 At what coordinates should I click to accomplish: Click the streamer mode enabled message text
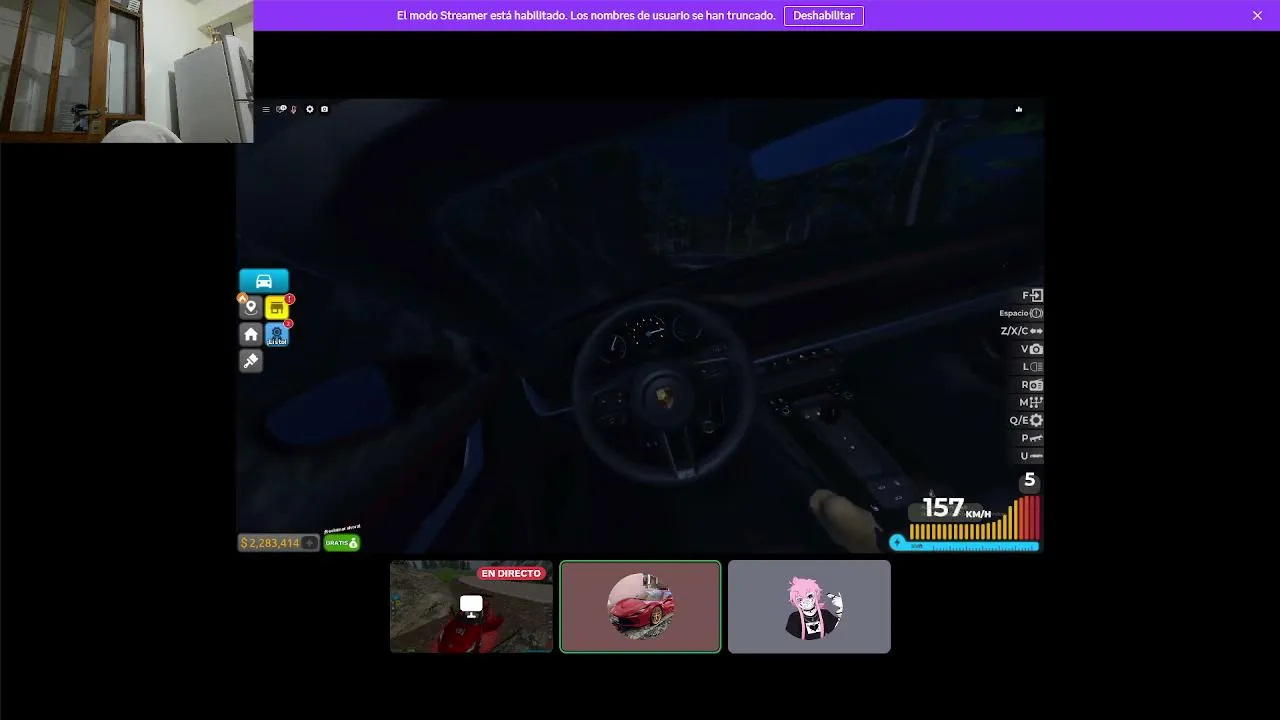point(586,16)
